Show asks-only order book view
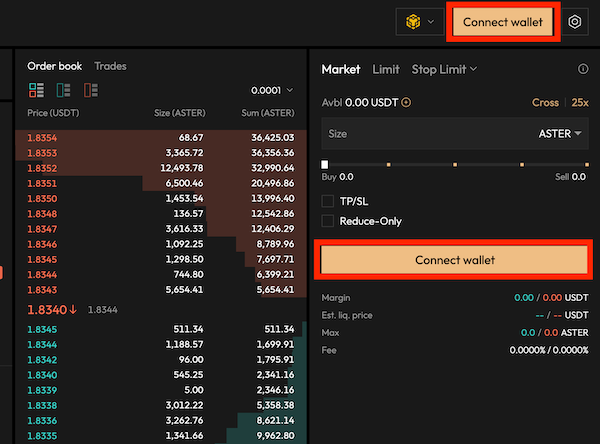This screenshot has height=444, width=600. click(91, 90)
